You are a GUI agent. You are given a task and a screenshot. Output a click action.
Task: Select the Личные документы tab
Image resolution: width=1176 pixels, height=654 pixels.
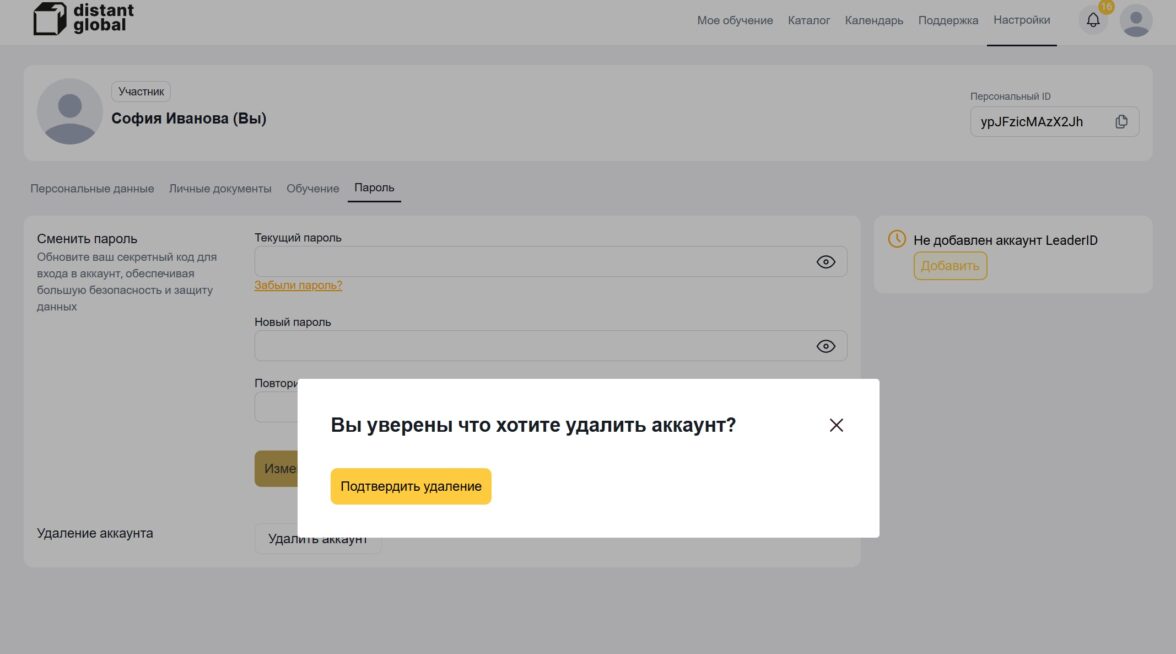click(220, 188)
